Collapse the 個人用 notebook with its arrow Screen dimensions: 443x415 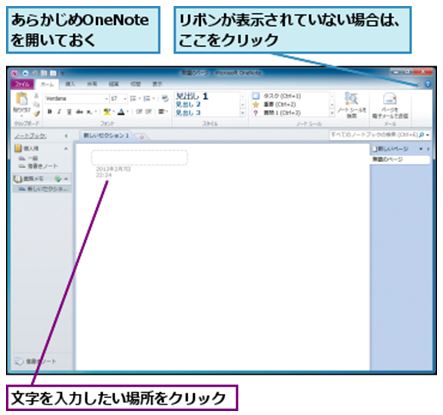pos(66,148)
